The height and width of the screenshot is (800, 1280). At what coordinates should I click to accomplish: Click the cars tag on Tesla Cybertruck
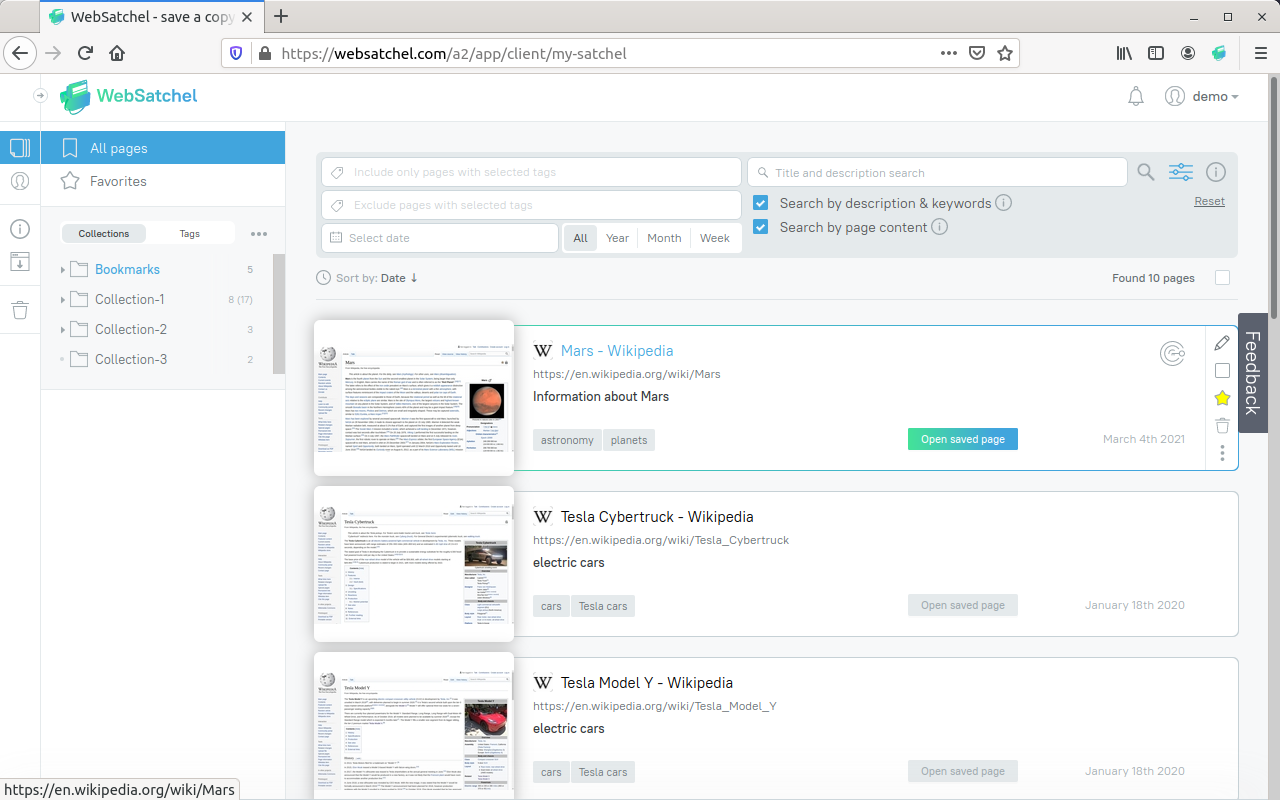[x=551, y=606]
